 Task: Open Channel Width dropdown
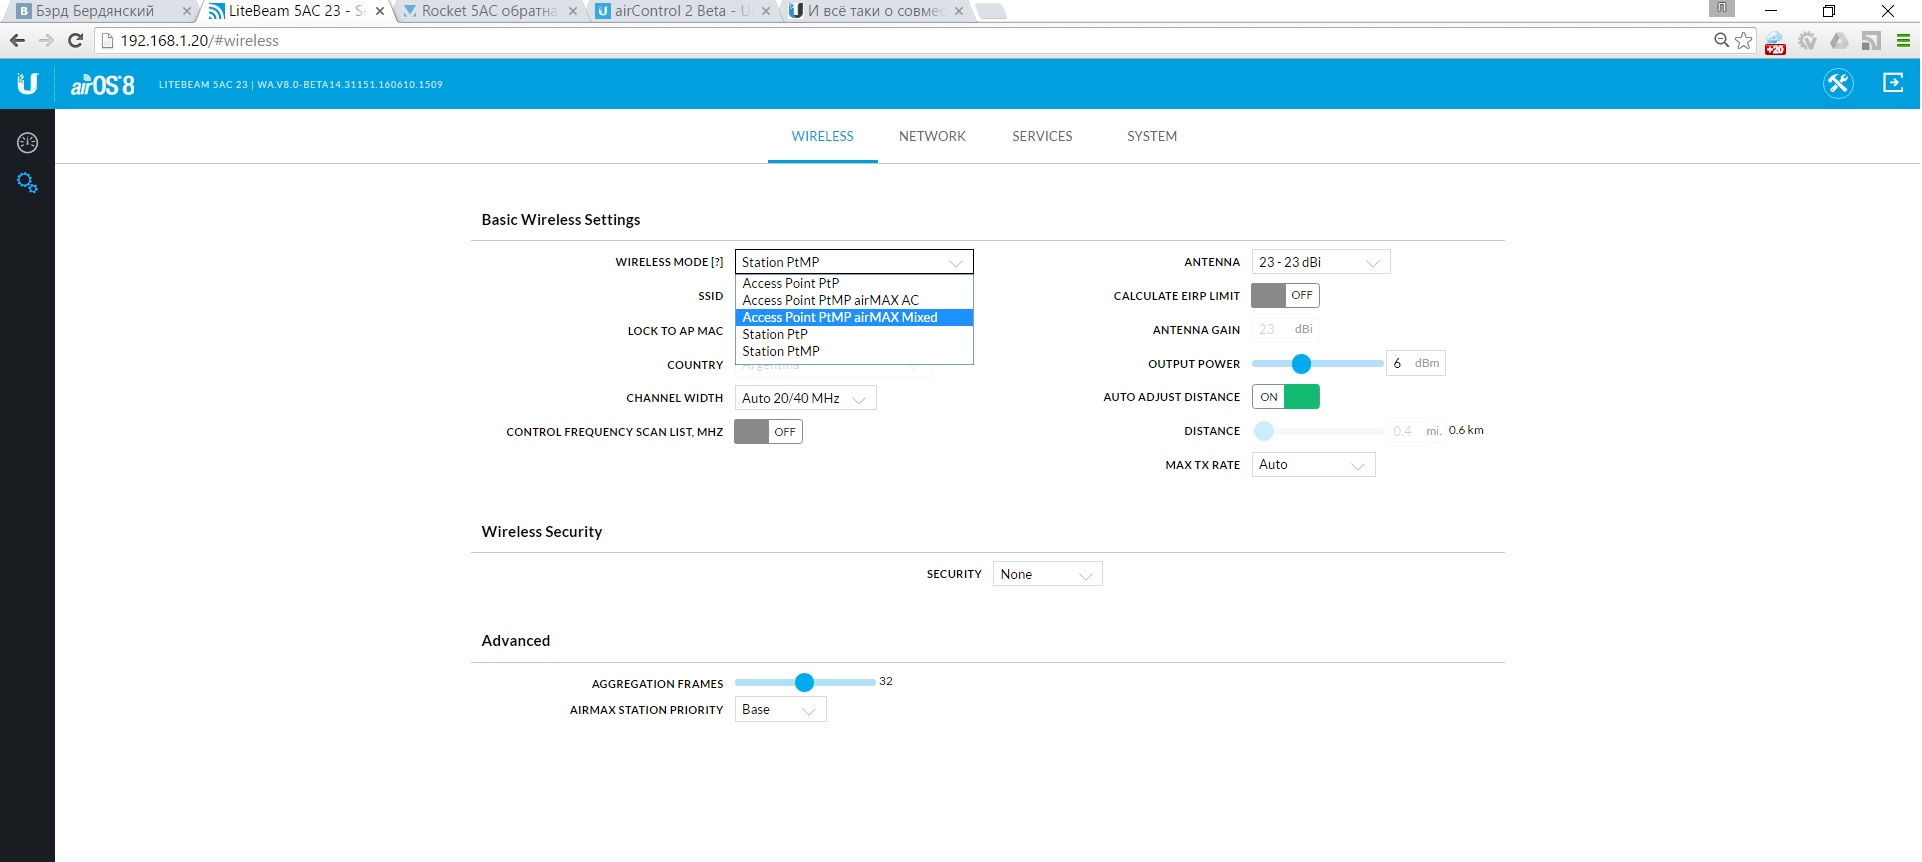coord(805,398)
